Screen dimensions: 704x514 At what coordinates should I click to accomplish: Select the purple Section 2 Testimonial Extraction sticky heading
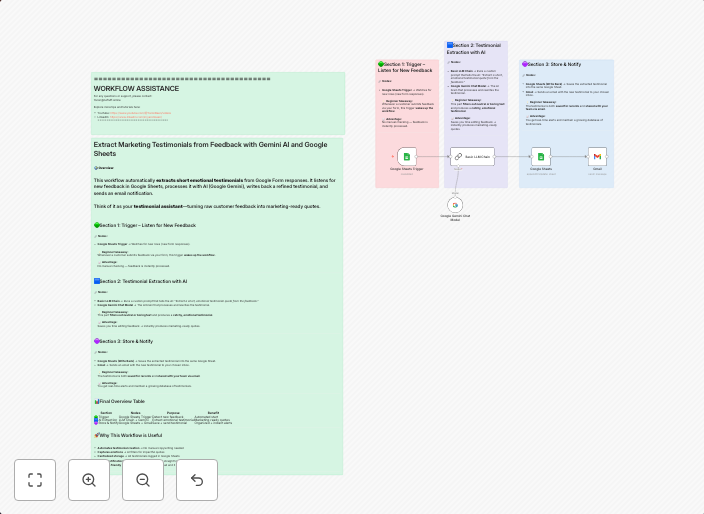click(x=474, y=48)
